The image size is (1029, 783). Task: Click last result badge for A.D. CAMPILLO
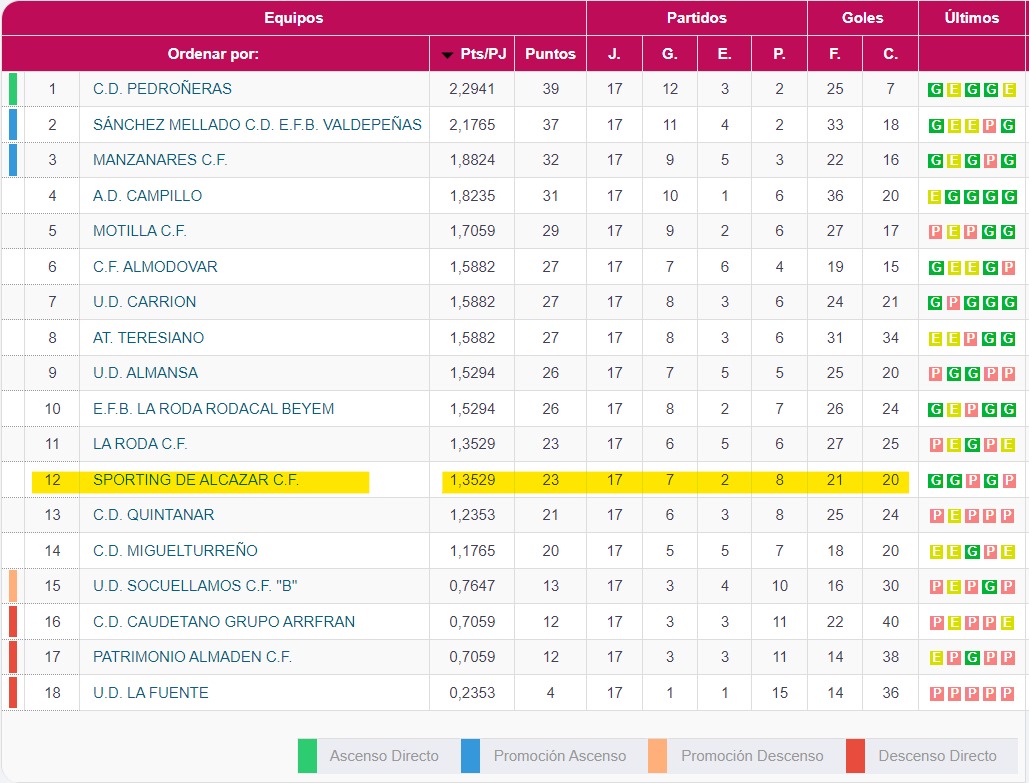pyautogui.click(x=1008, y=196)
